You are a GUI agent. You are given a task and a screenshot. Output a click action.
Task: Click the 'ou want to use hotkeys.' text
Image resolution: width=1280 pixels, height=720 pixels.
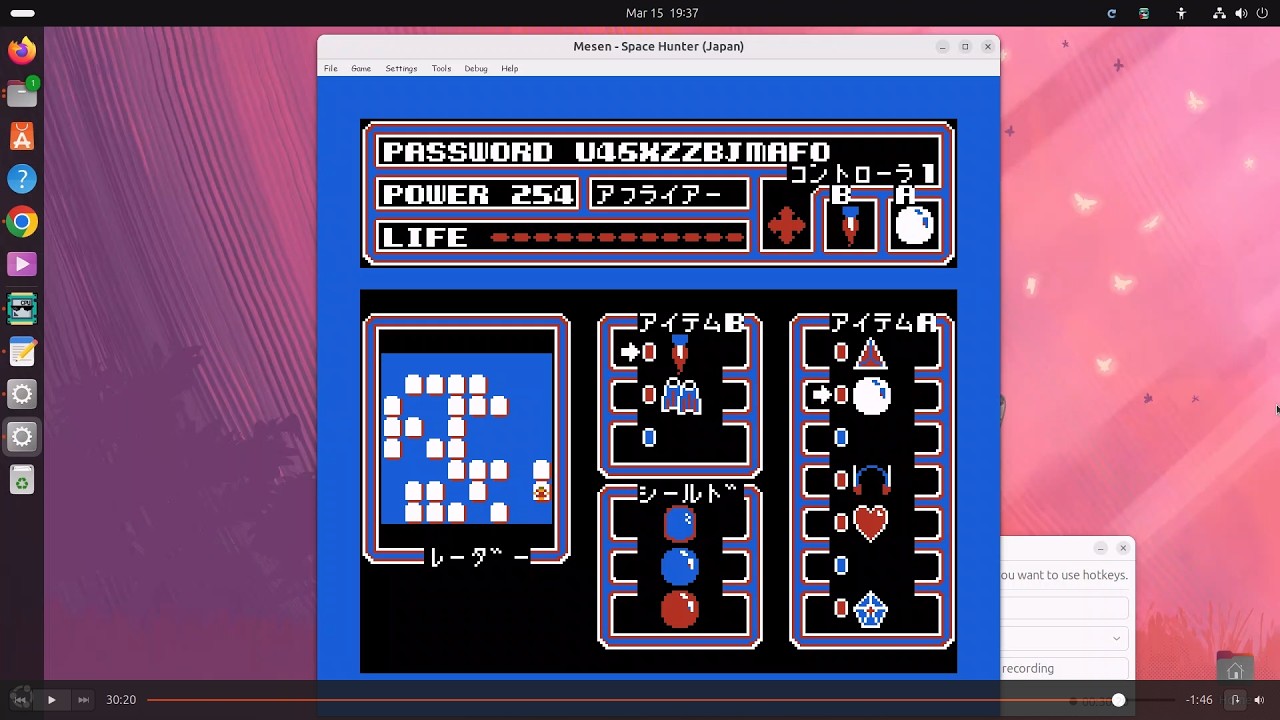pos(1064,575)
